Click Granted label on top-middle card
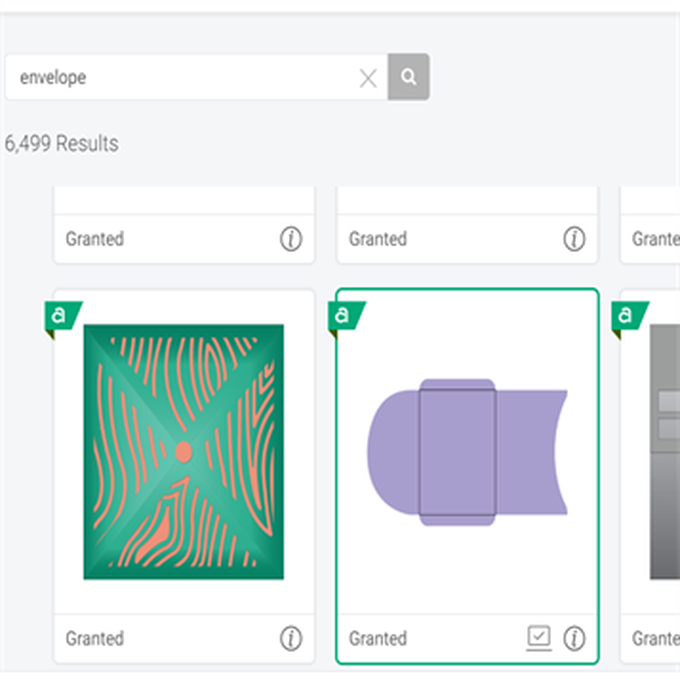Screen dimensions: 680x680 coord(378,239)
